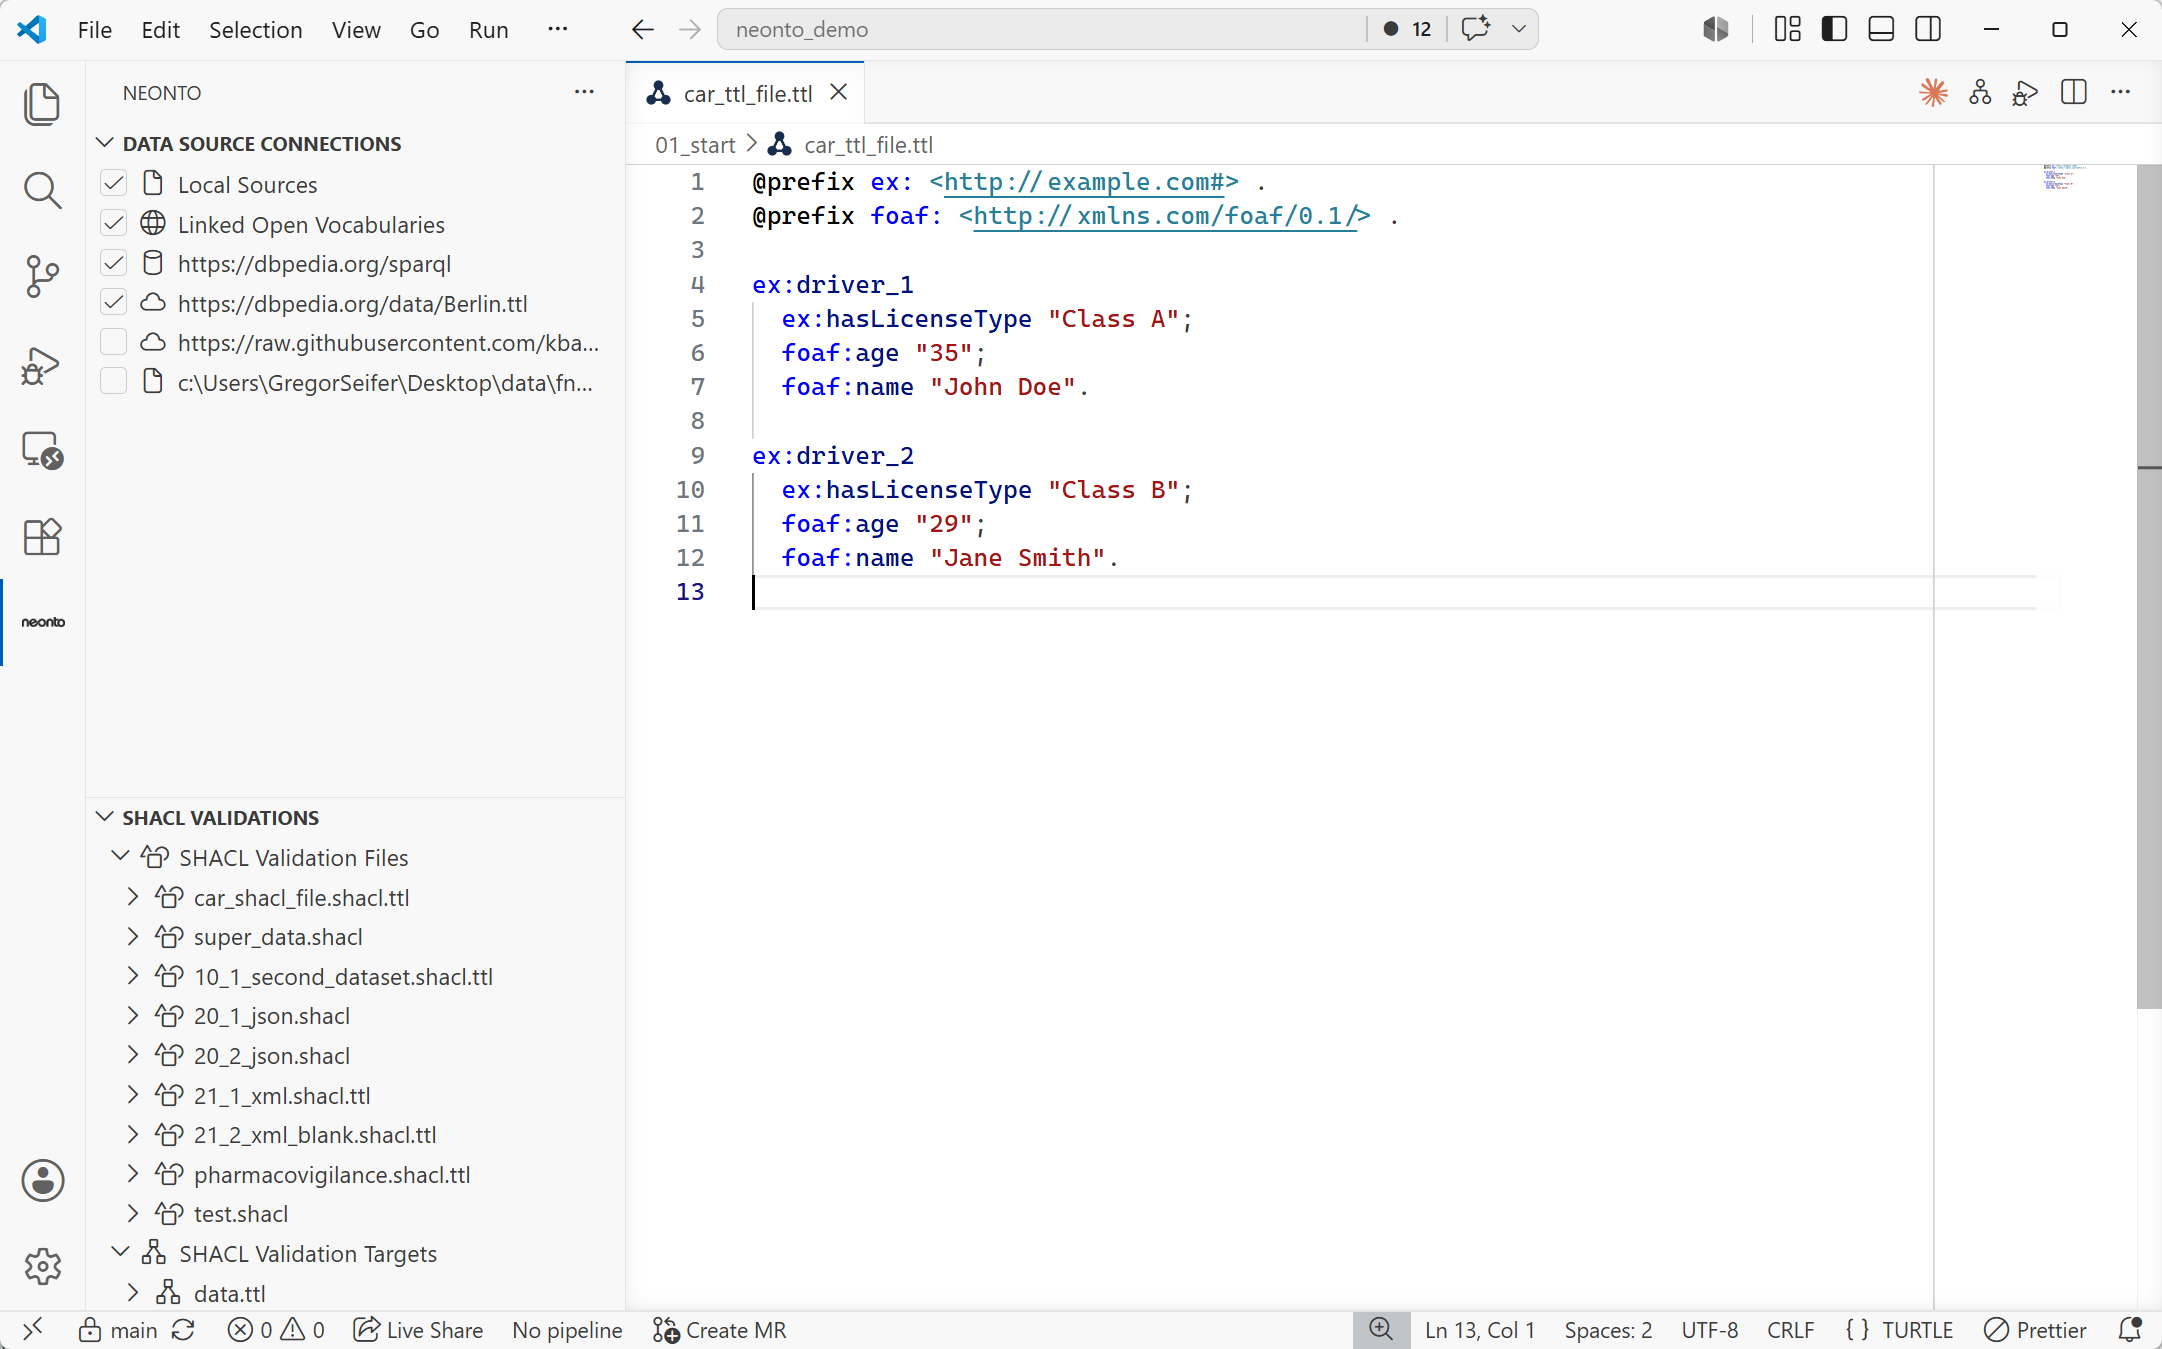Open NEONTO panel more actions ellipsis
Viewport: 2162px width, 1349px height.
[584, 93]
